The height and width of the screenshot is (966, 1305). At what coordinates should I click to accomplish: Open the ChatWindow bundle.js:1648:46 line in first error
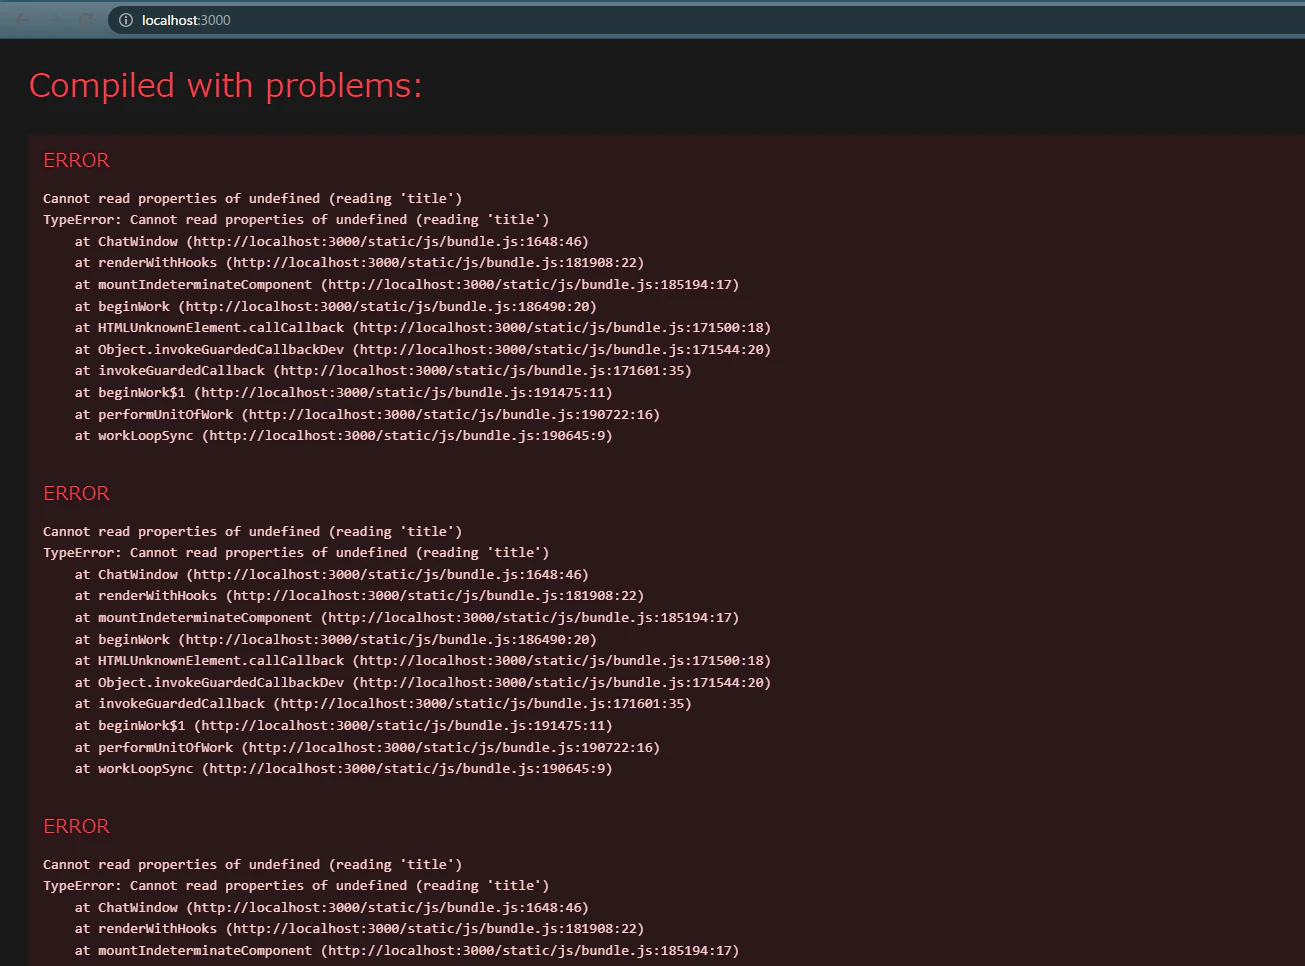[x=331, y=241]
